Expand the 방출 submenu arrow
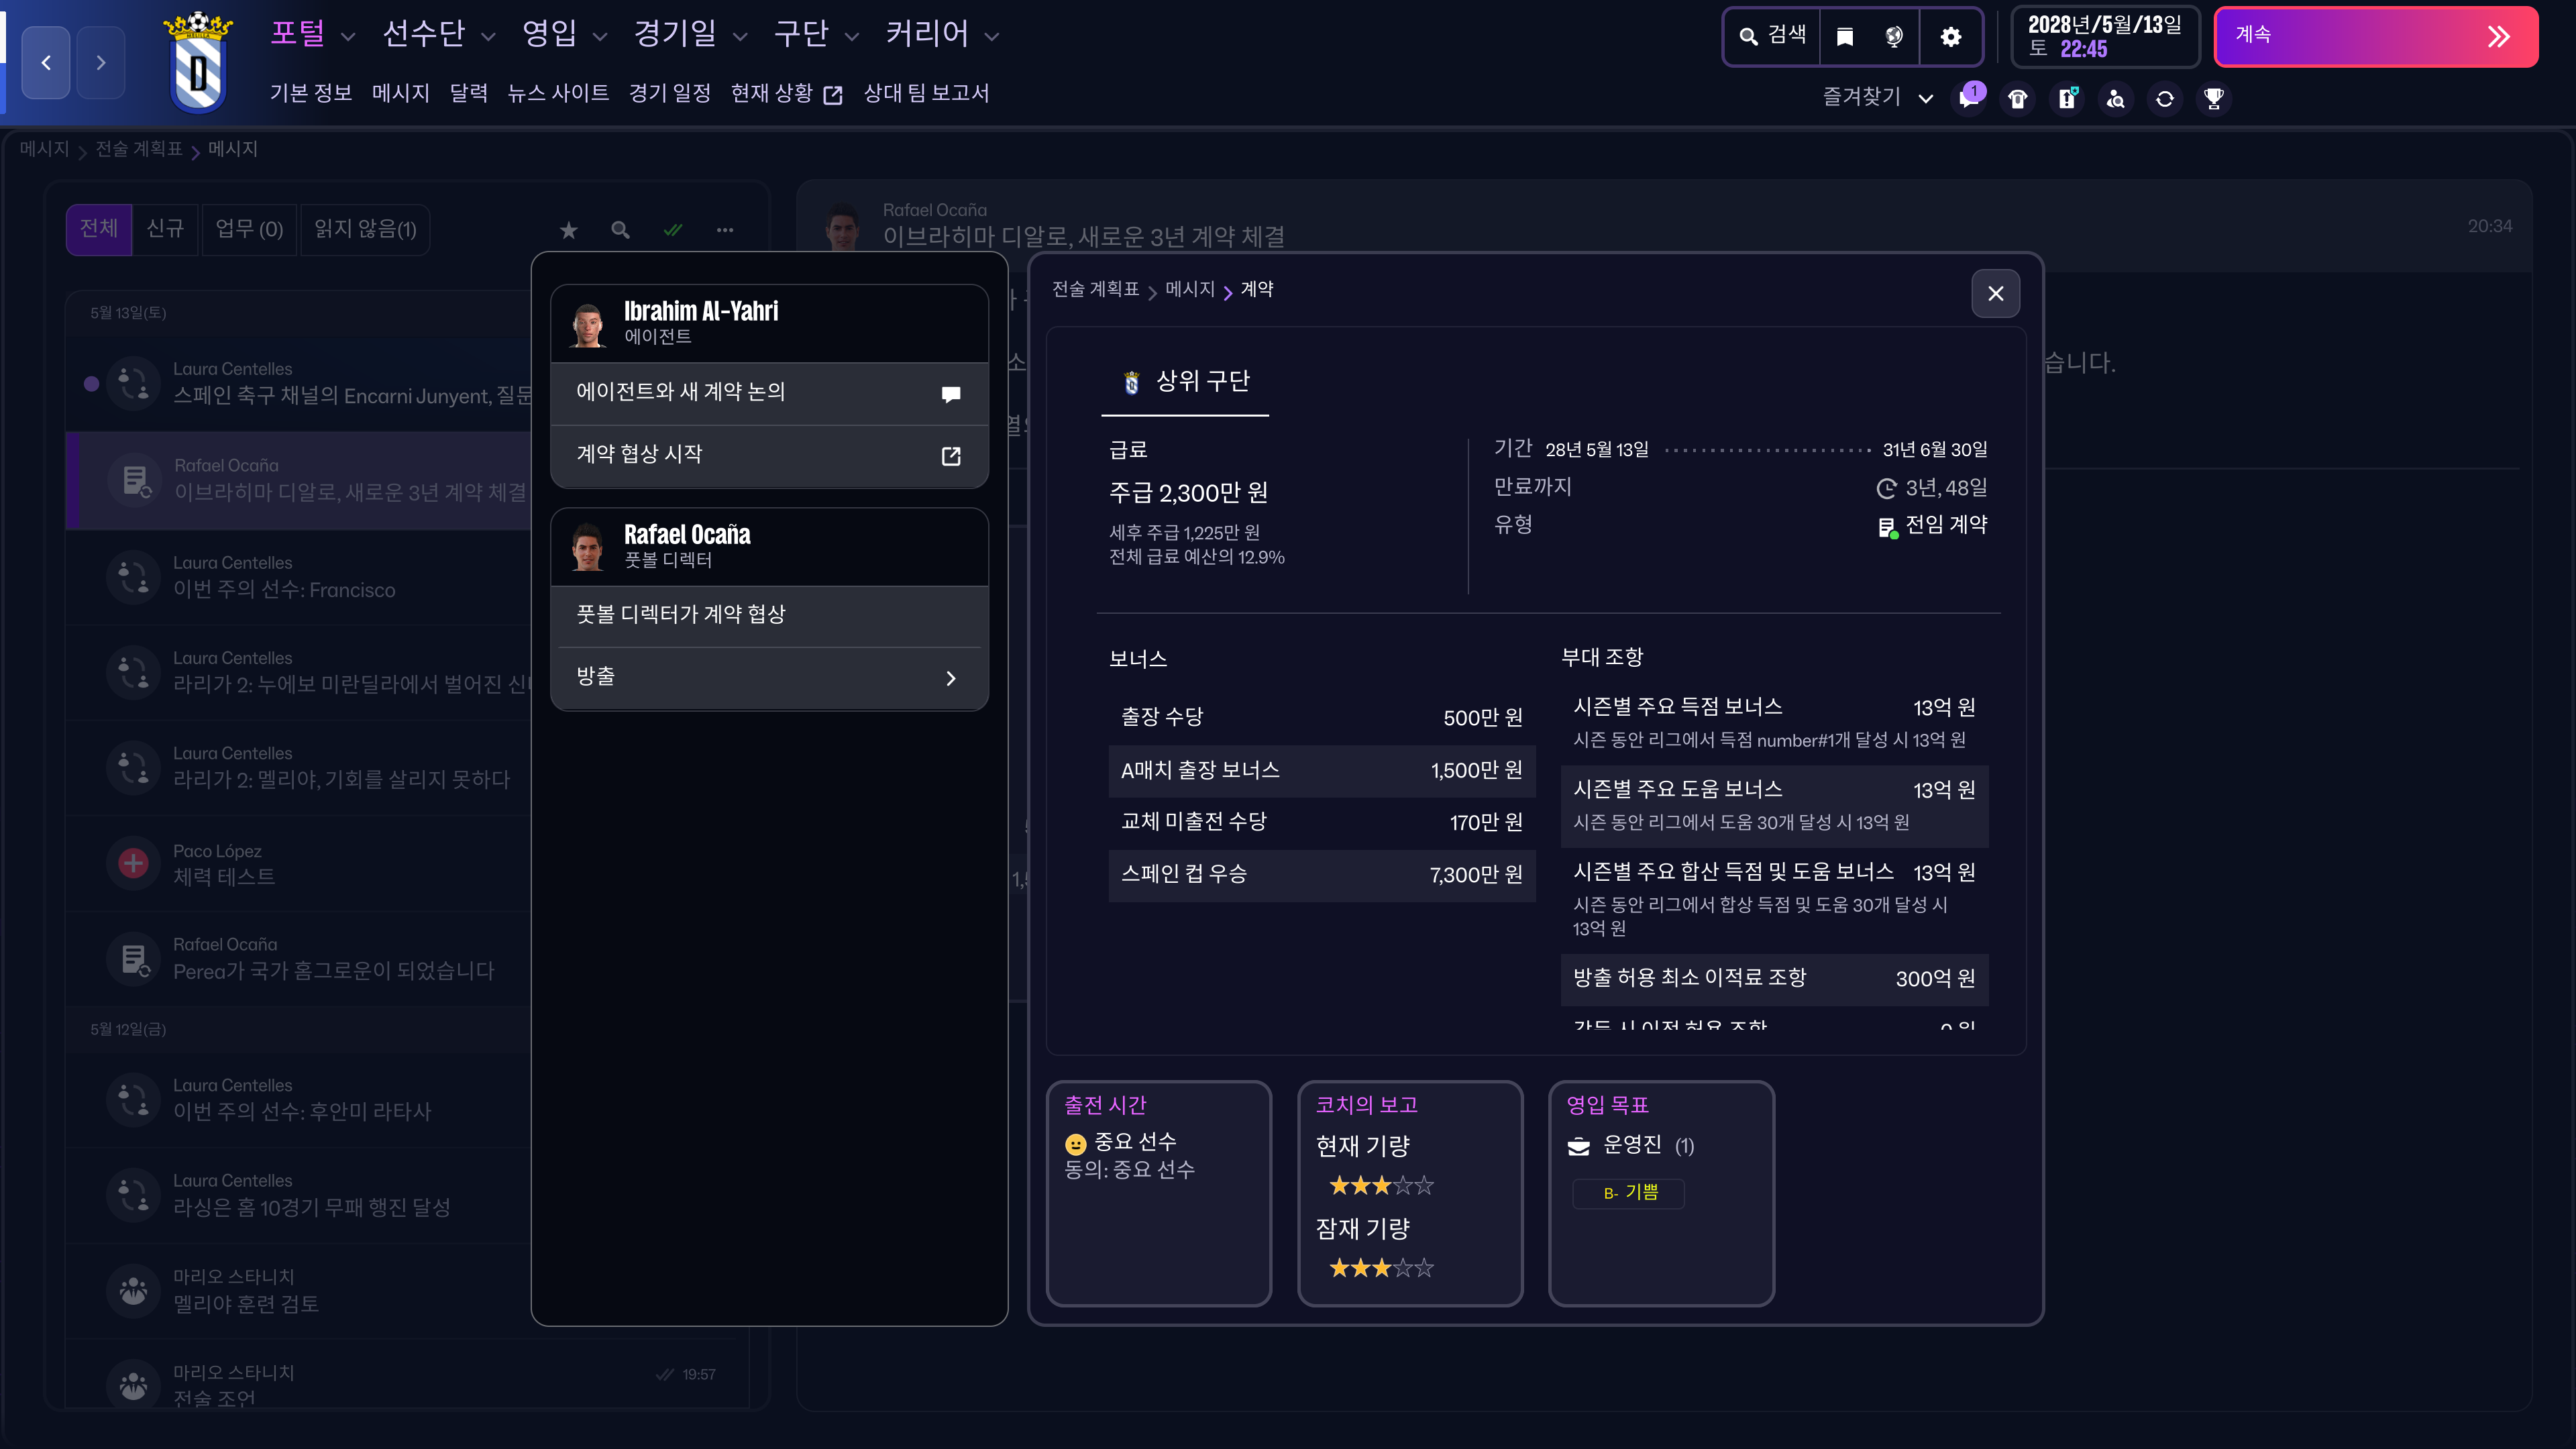2576x1449 pixels. (950, 678)
